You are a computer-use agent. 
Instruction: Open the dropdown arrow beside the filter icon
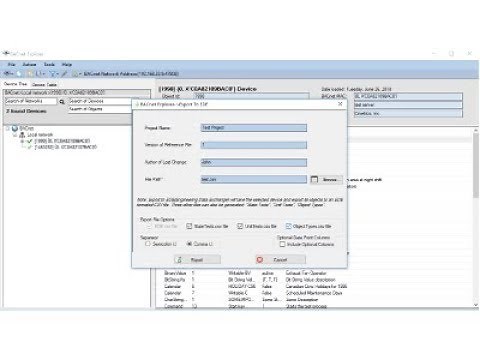point(57,74)
